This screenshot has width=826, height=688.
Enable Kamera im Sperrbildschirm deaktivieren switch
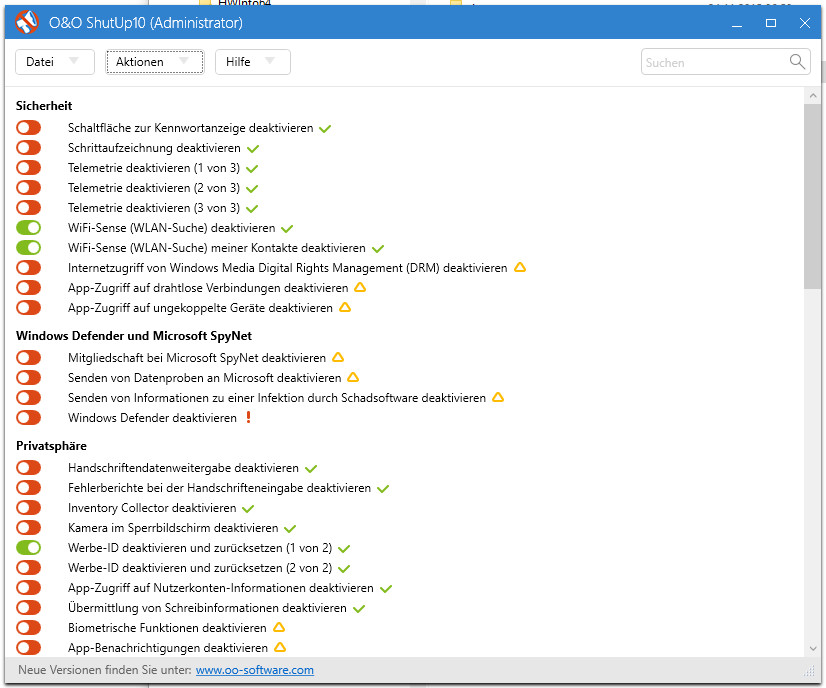pyautogui.click(x=28, y=528)
